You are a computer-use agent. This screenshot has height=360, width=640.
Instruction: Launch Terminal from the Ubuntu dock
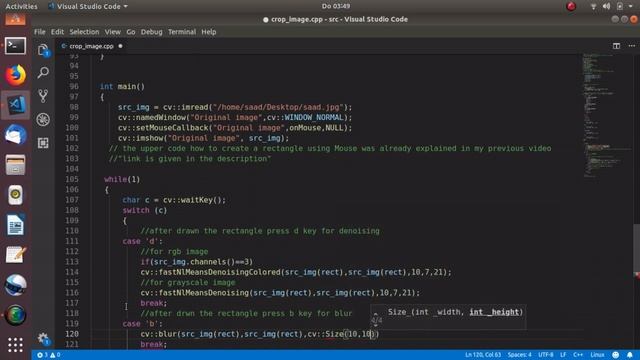click(x=16, y=46)
